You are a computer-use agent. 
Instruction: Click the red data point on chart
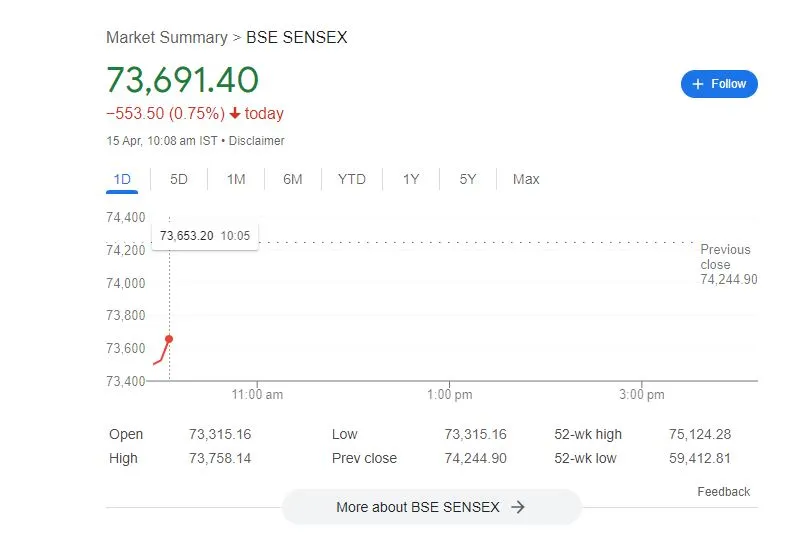169,339
